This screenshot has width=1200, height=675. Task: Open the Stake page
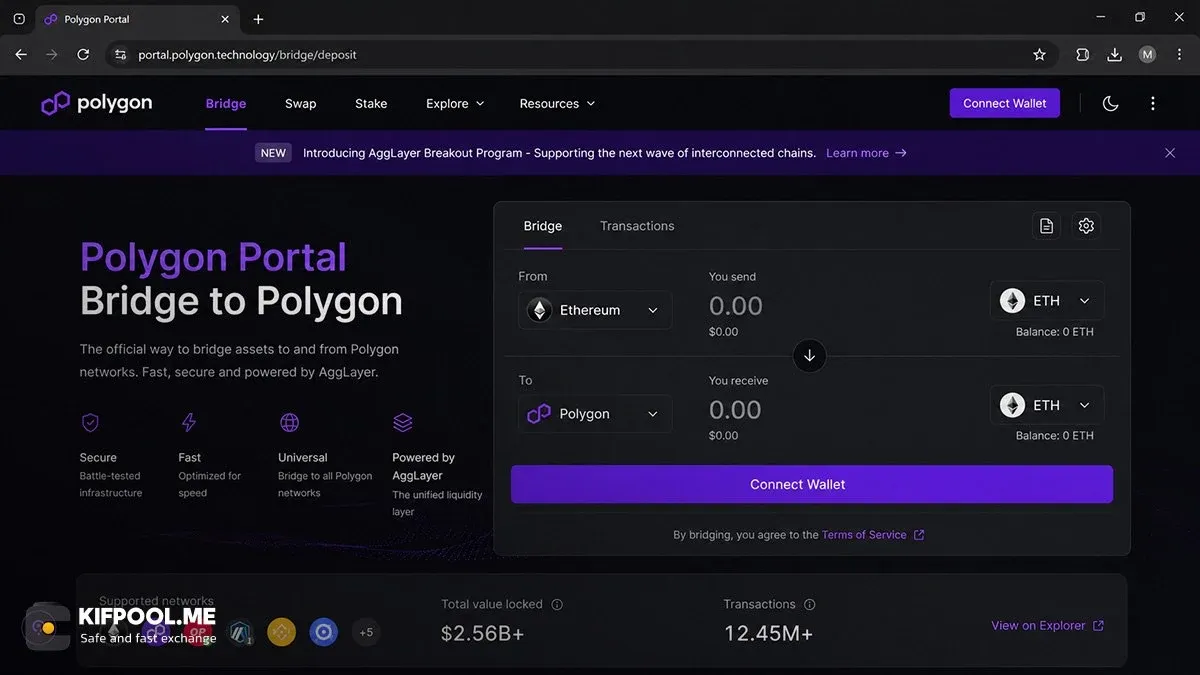coord(371,103)
